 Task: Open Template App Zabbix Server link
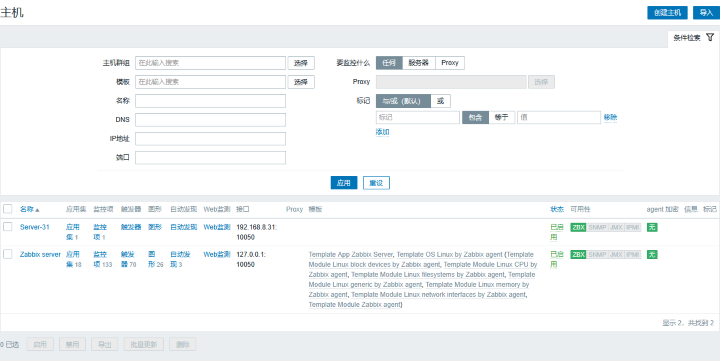point(351,254)
